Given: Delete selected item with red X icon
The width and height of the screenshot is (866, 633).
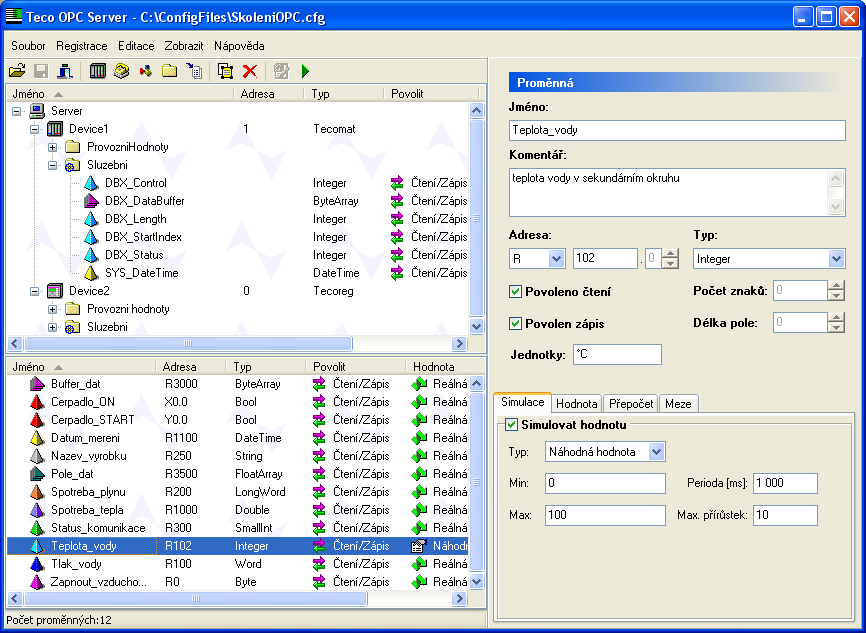Looking at the screenshot, I should click(250, 71).
